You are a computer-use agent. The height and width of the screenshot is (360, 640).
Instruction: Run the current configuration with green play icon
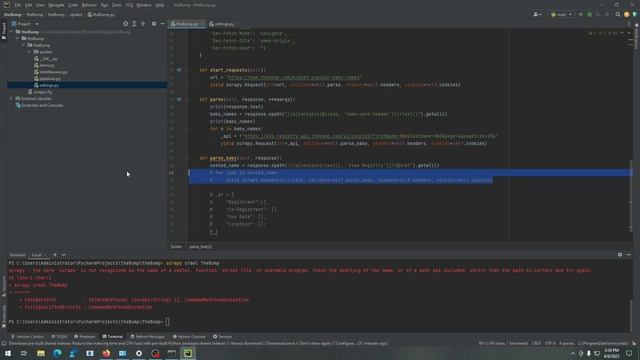[x=581, y=14]
